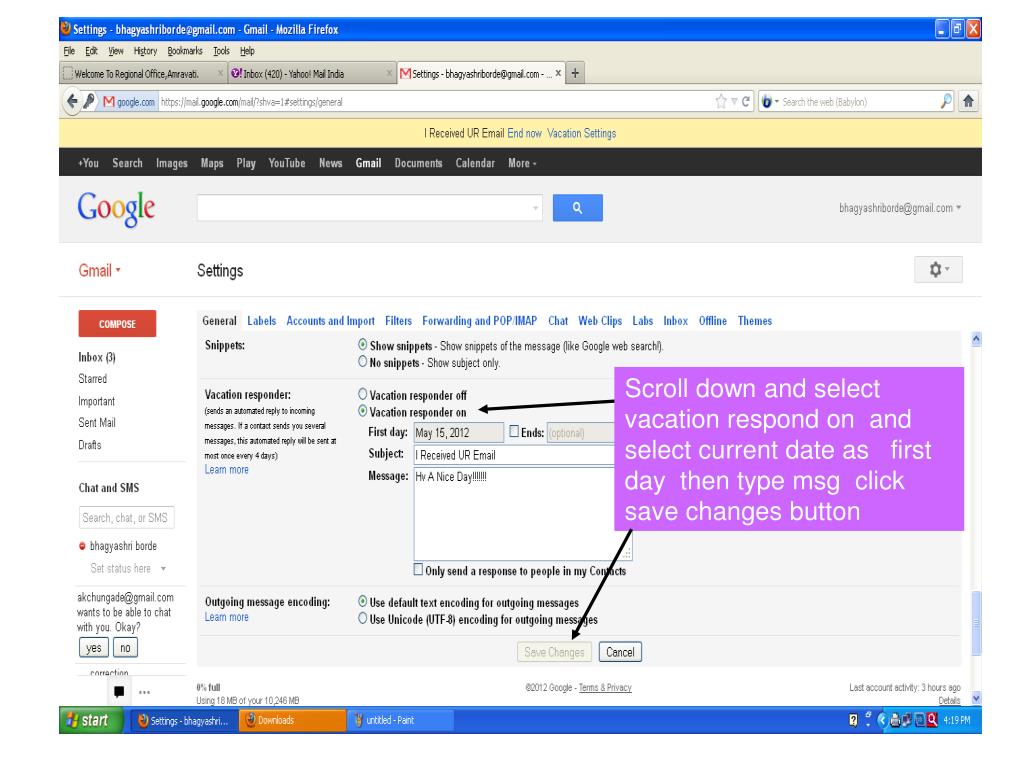Click the Windows start button
Image resolution: width=1024 pixels, height=768 pixels.
point(91,720)
